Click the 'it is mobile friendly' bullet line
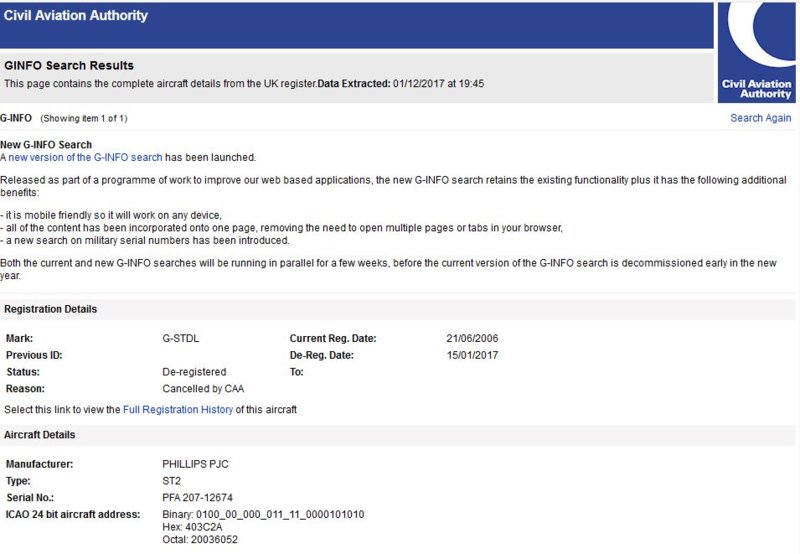This screenshot has width=800, height=554. [111, 215]
